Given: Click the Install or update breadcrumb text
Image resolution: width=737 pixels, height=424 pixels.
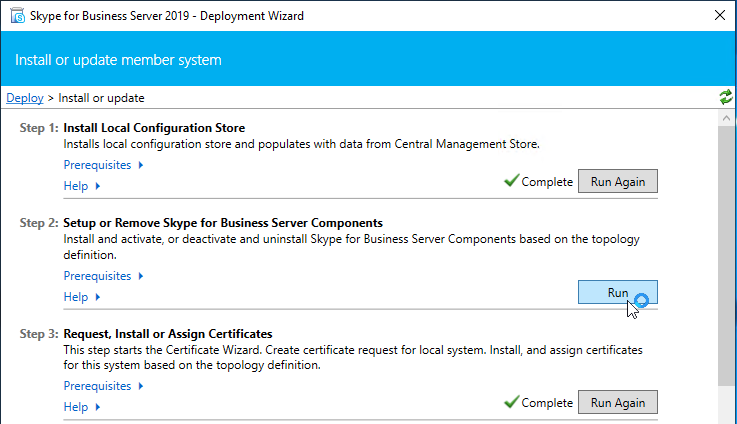Looking at the screenshot, I should 101,98.
